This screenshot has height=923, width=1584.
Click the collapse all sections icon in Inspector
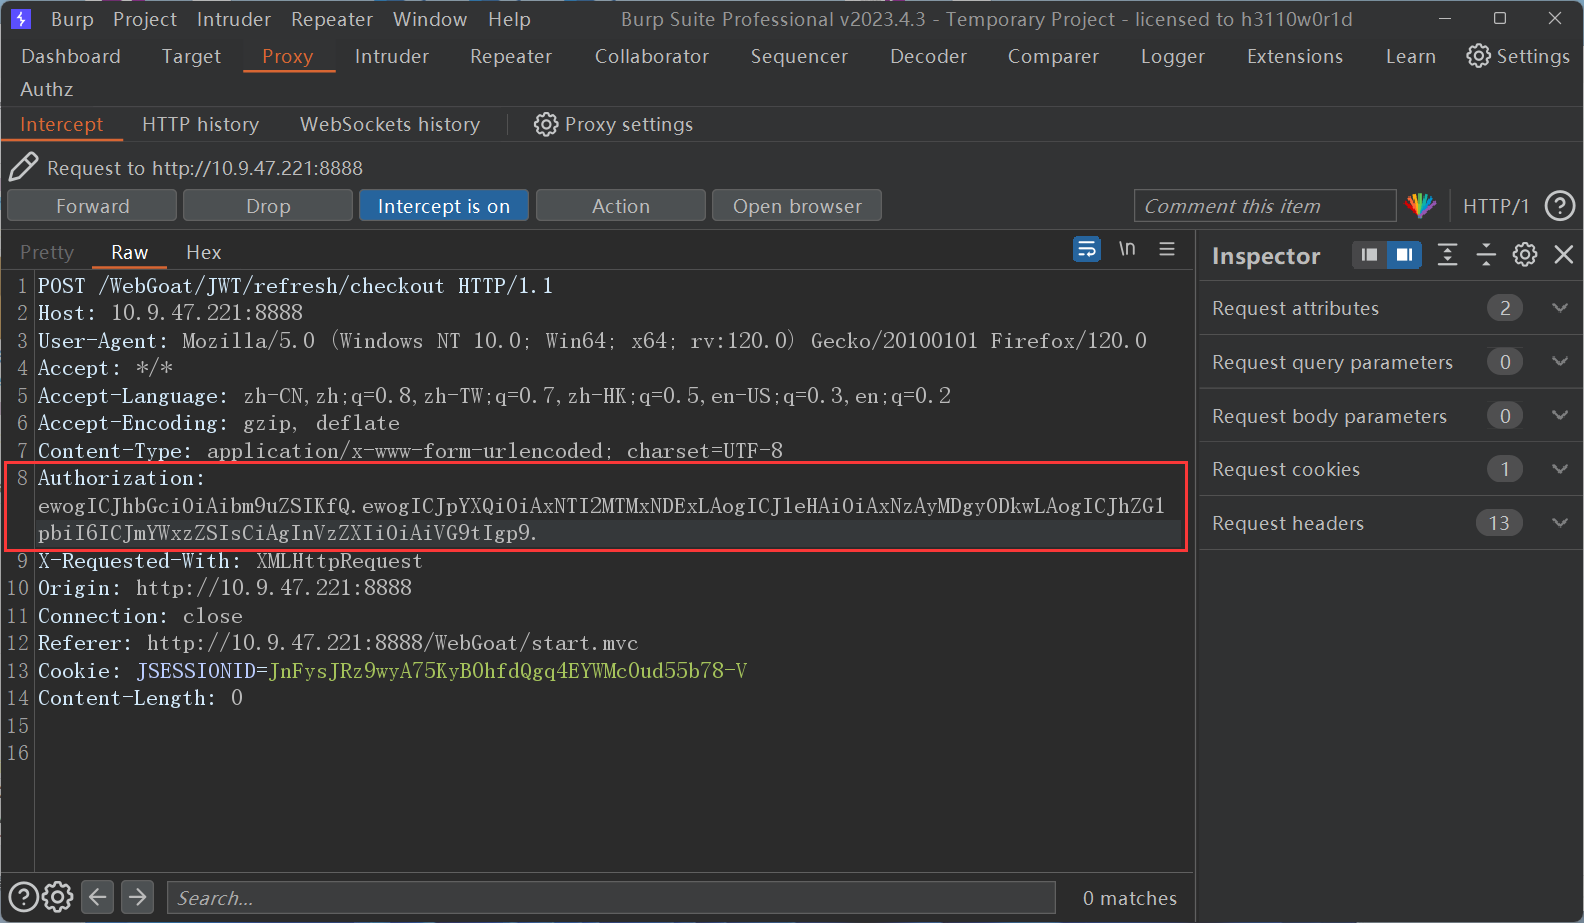tap(1486, 255)
